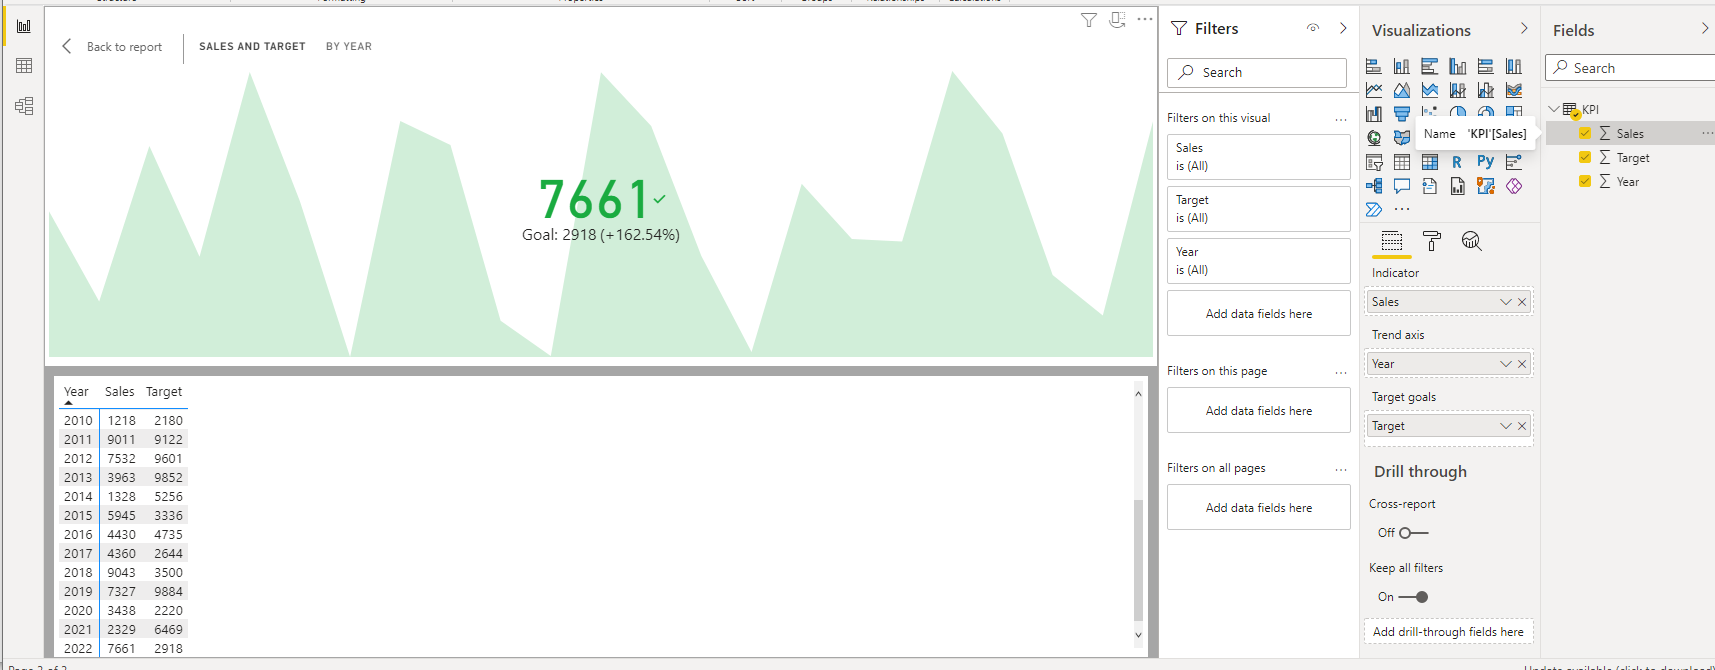Open the Format paint roller tab
Screen dimensions: 1715x670
[x=1432, y=241]
